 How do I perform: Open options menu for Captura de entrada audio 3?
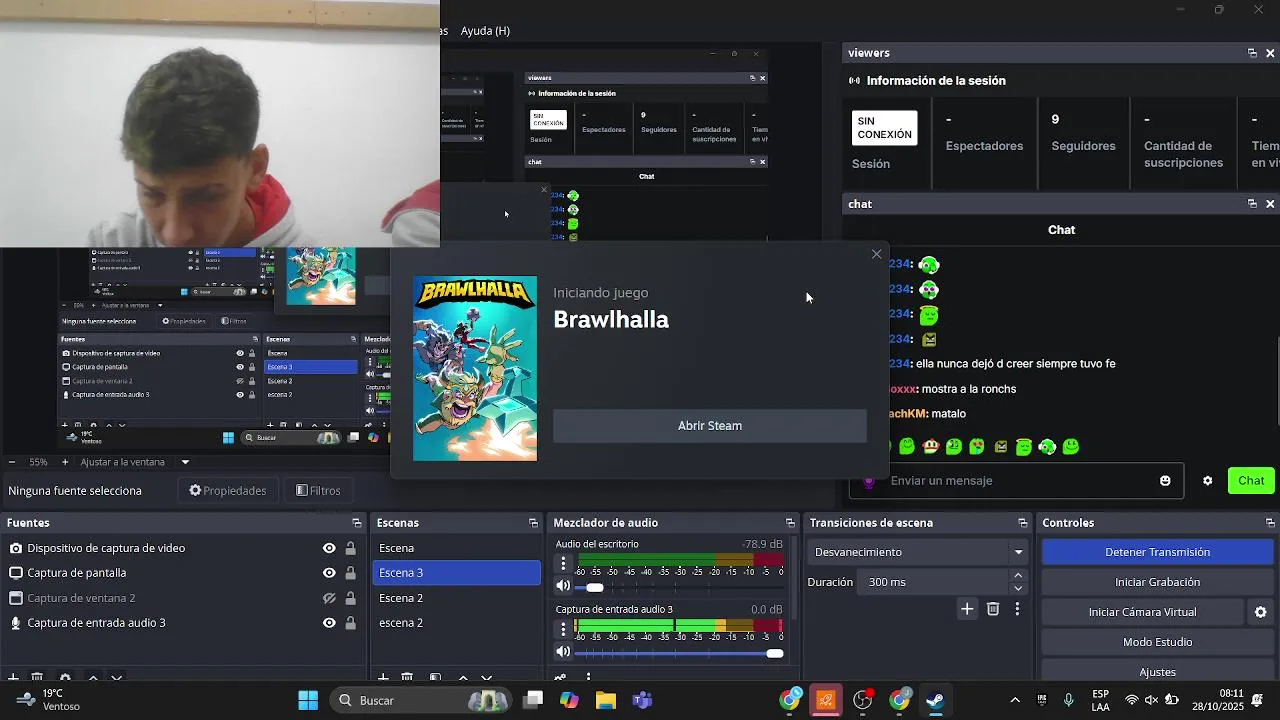coord(563,629)
